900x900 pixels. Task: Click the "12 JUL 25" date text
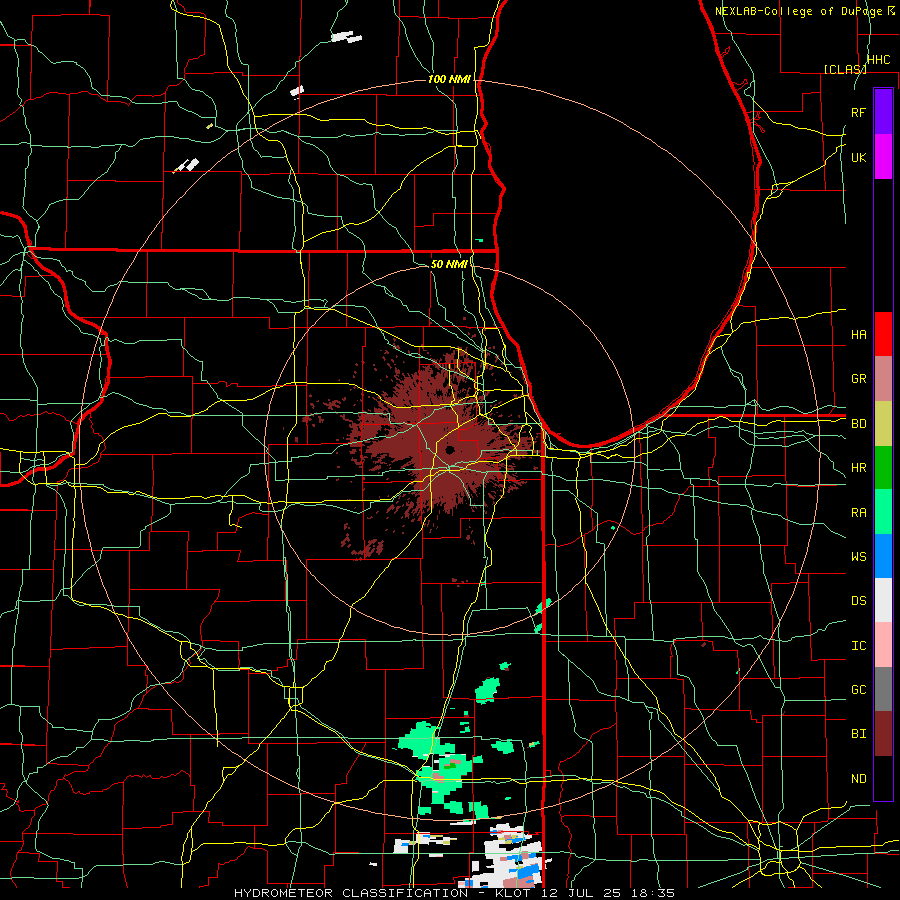point(583,893)
